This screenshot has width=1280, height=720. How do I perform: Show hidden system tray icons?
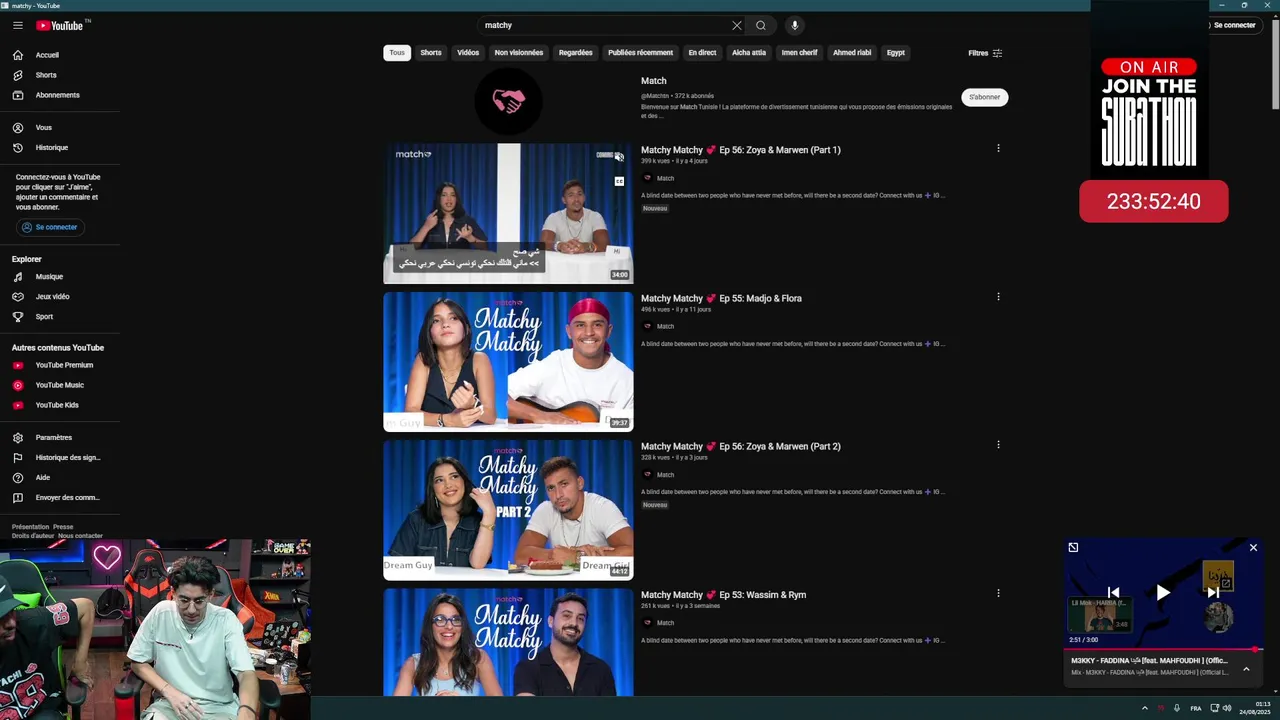point(1145,708)
